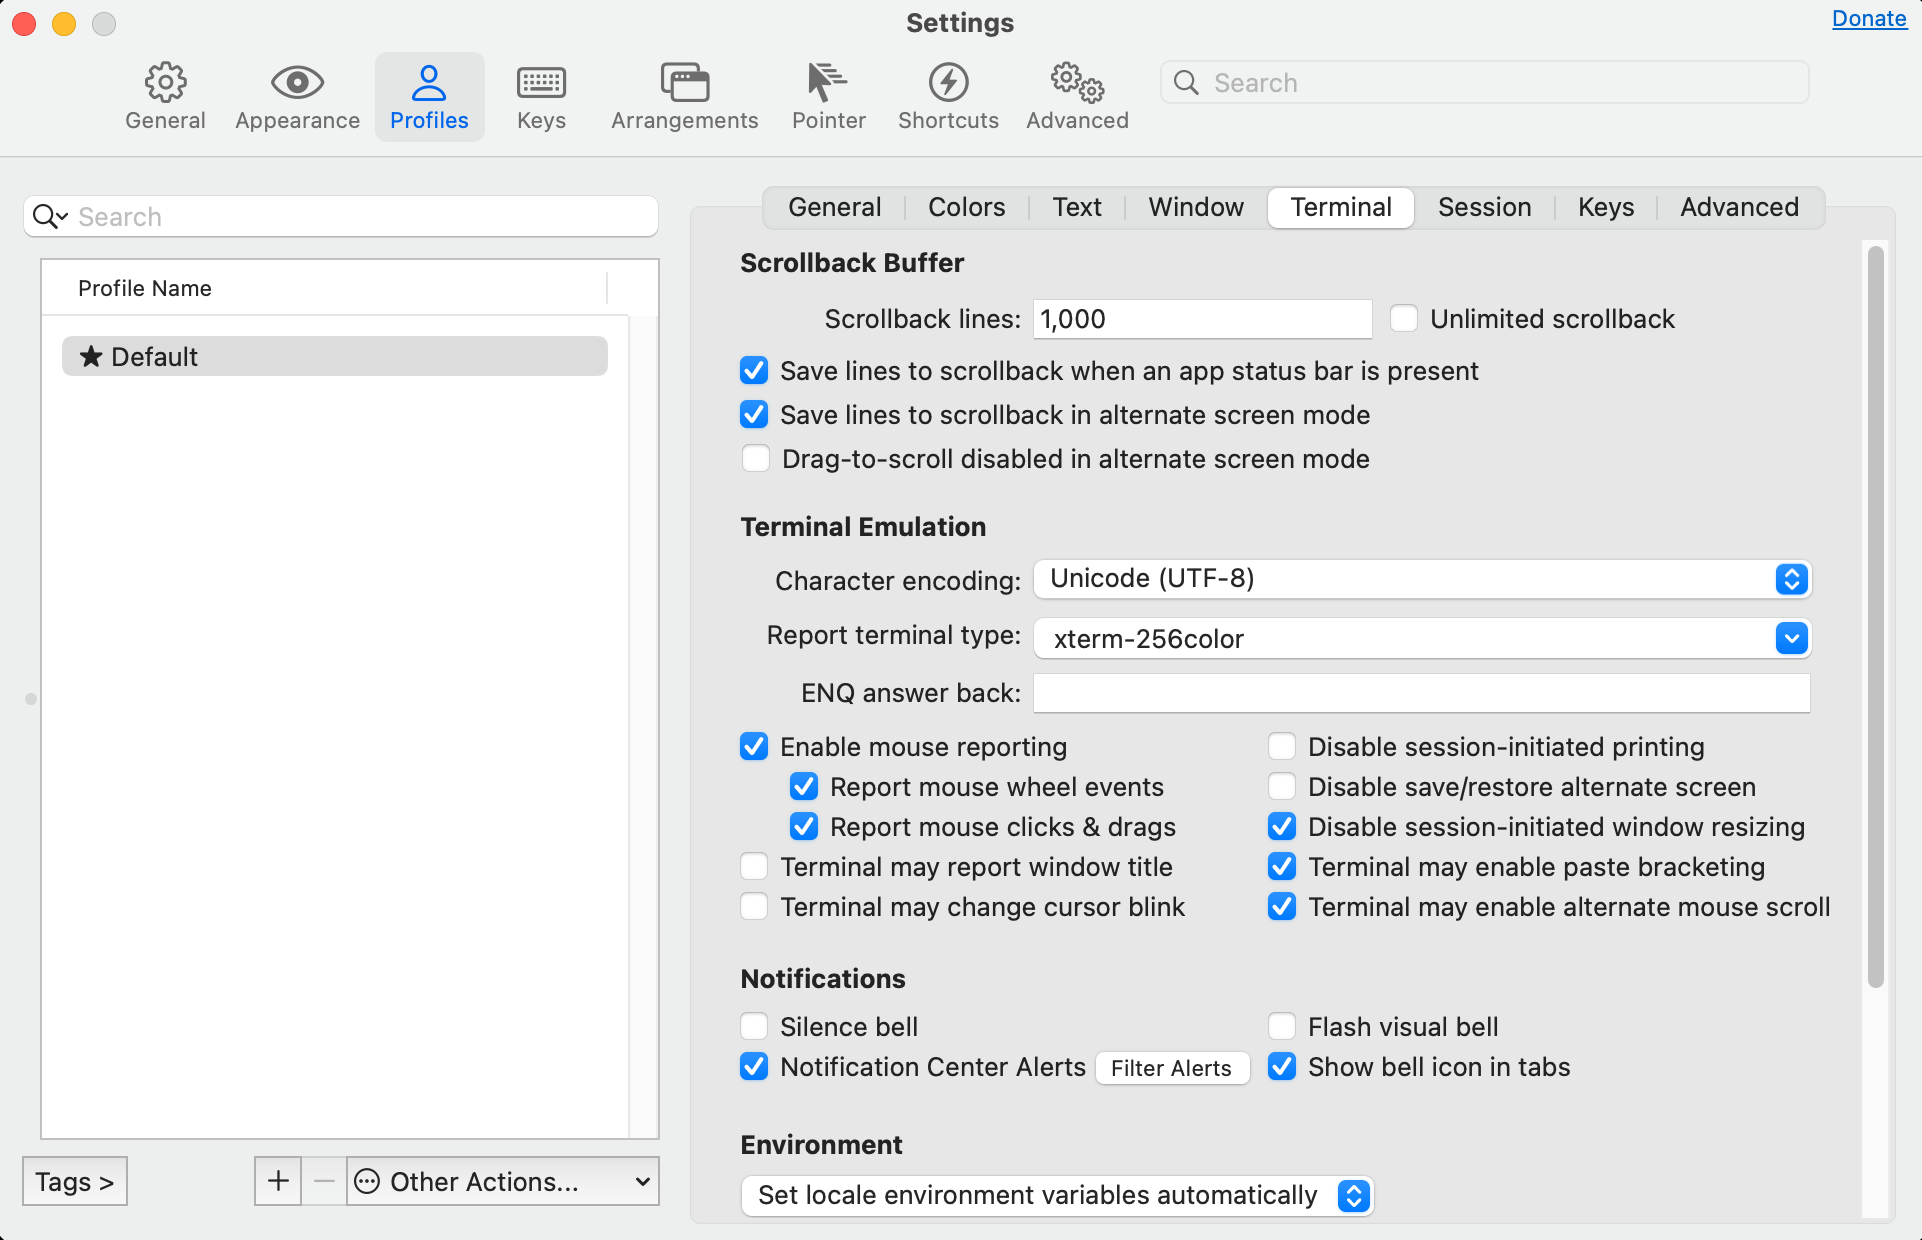Switch to the Session profile tab

1484,207
